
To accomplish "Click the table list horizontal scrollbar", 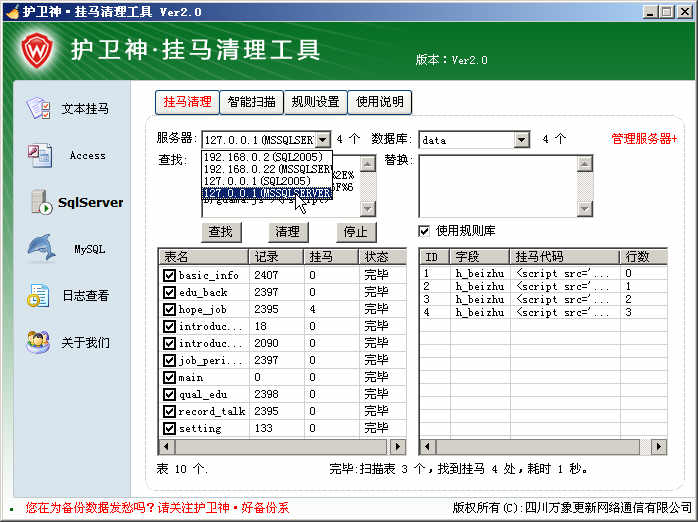I will coord(280,447).
